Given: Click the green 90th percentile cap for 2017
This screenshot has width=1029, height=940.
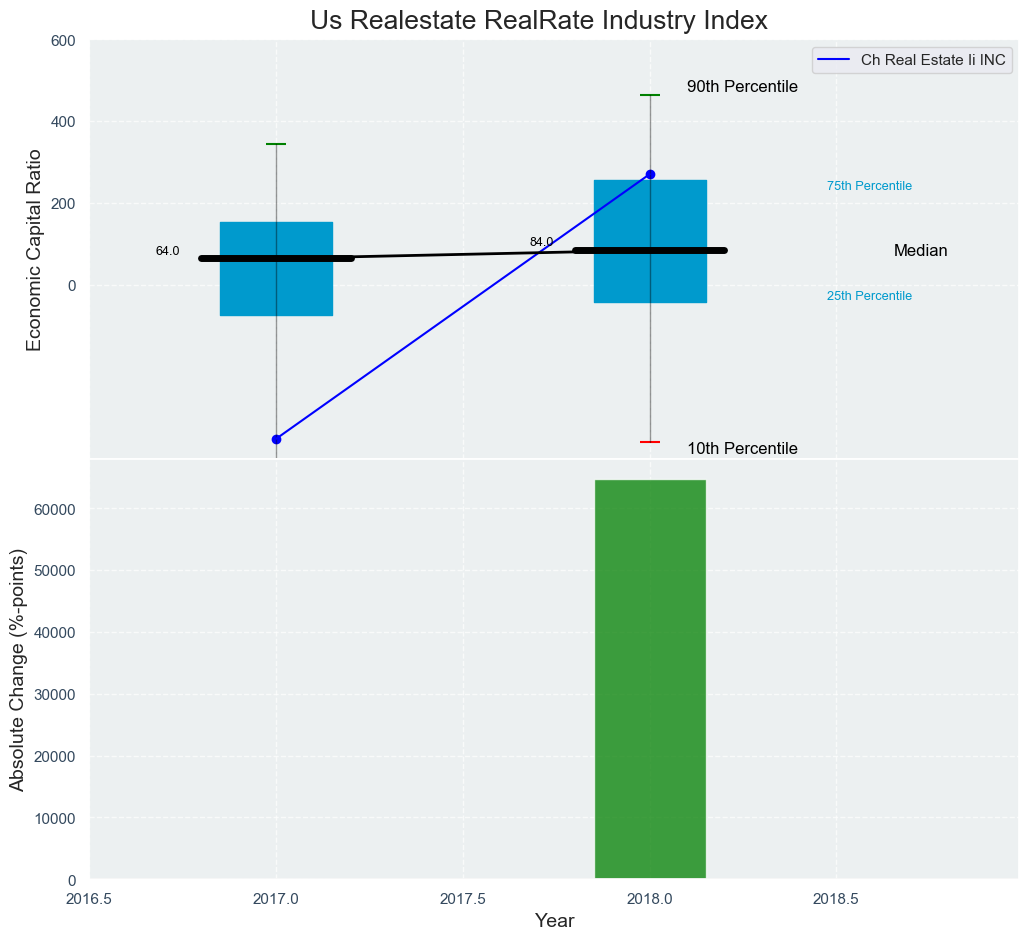Looking at the screenshot, I should point(276,144).
